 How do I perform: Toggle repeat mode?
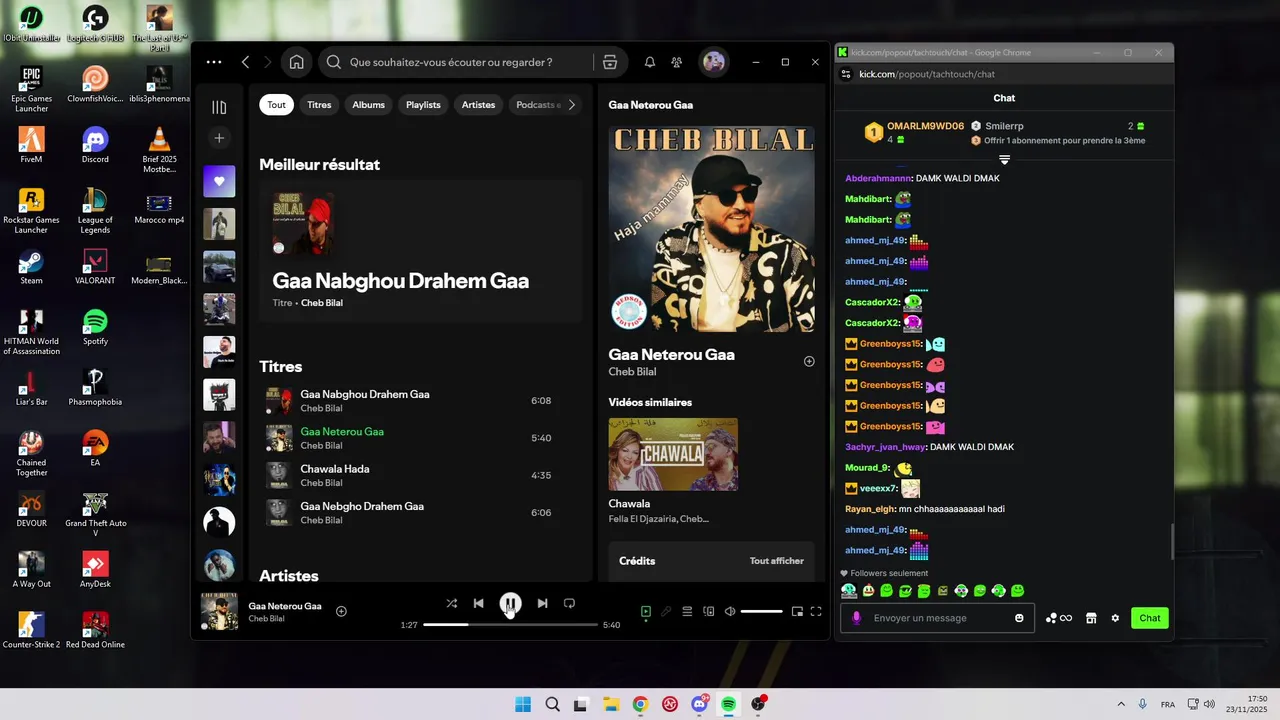click(569, 603)
